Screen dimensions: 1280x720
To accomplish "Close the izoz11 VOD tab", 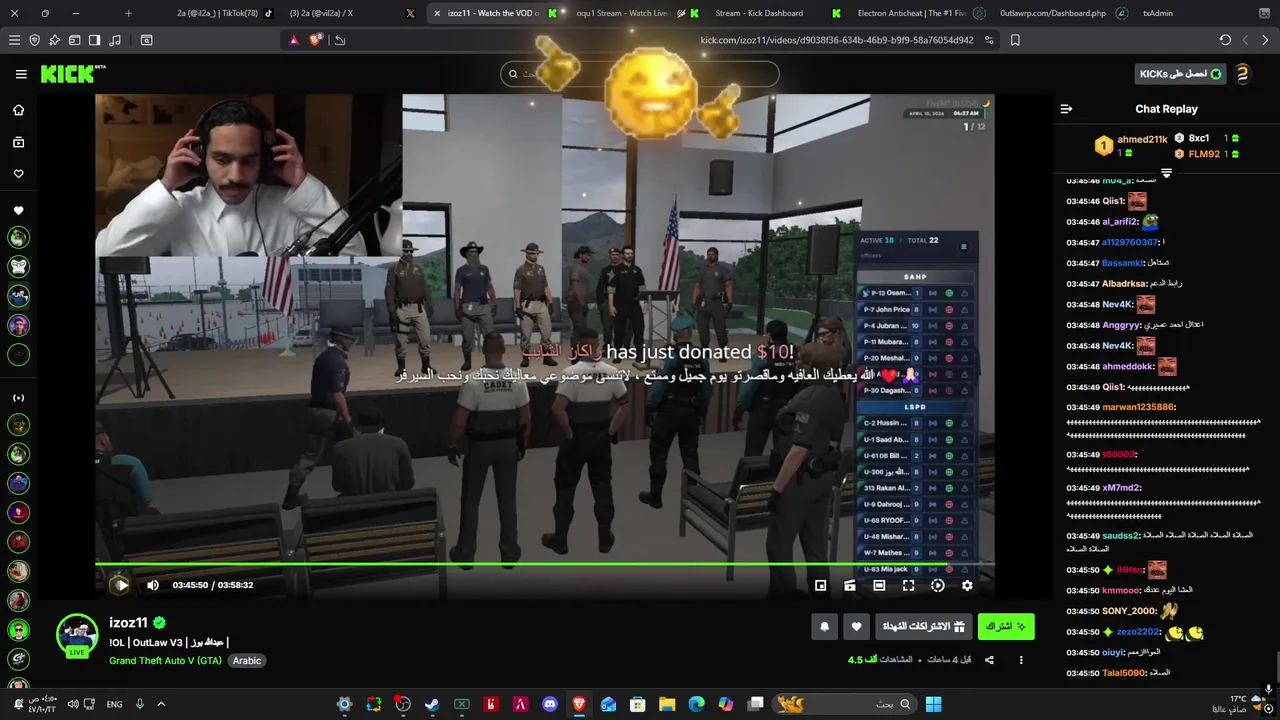I will [x=436, y=13].
